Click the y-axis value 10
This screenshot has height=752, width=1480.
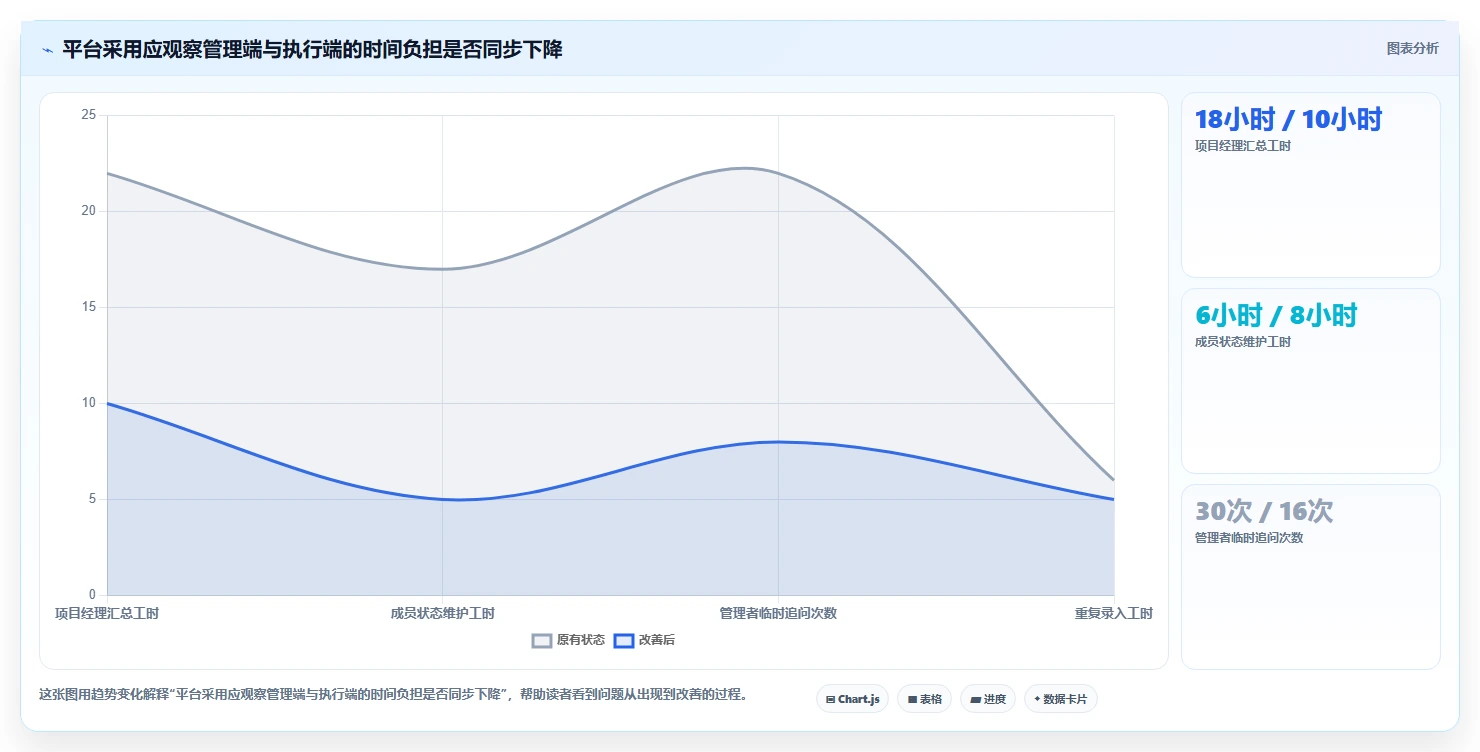[88, 403]
